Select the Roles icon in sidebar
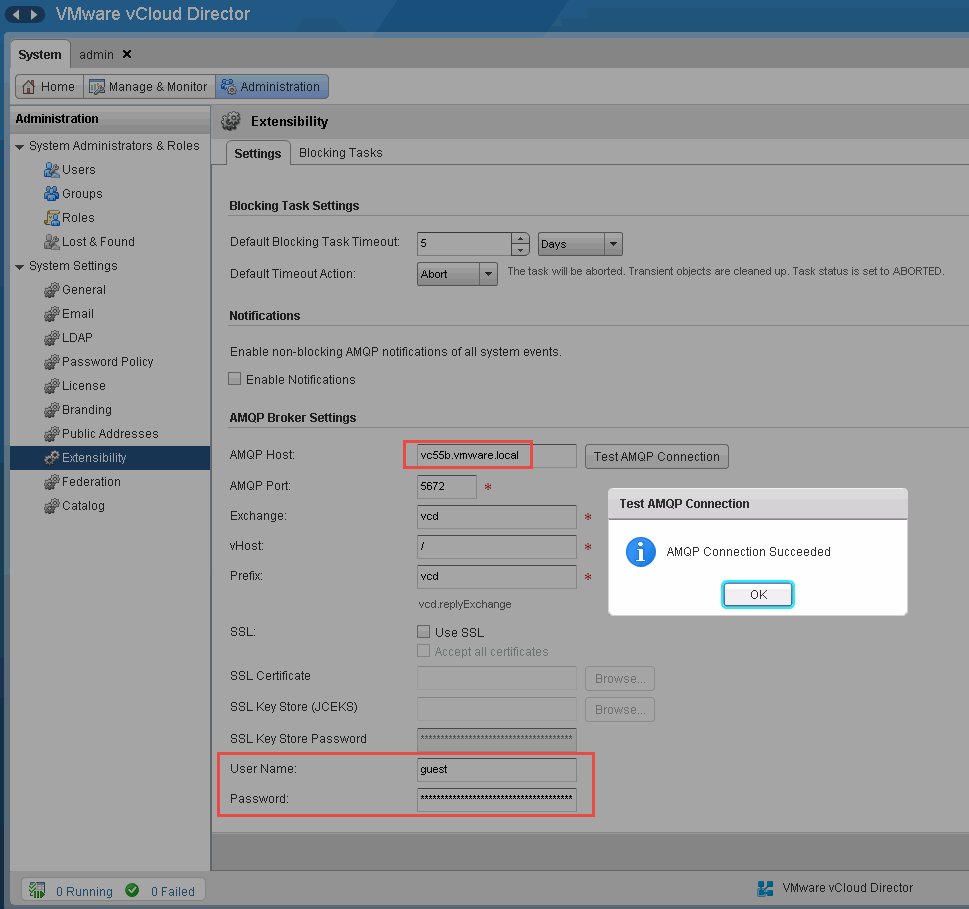The image size is (969, 909). coord(52,218)
